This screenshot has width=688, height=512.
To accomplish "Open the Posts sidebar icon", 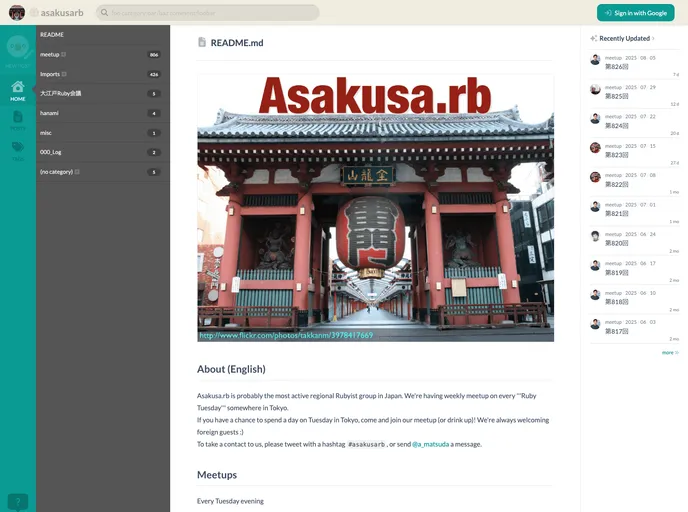I will point(18,121).
